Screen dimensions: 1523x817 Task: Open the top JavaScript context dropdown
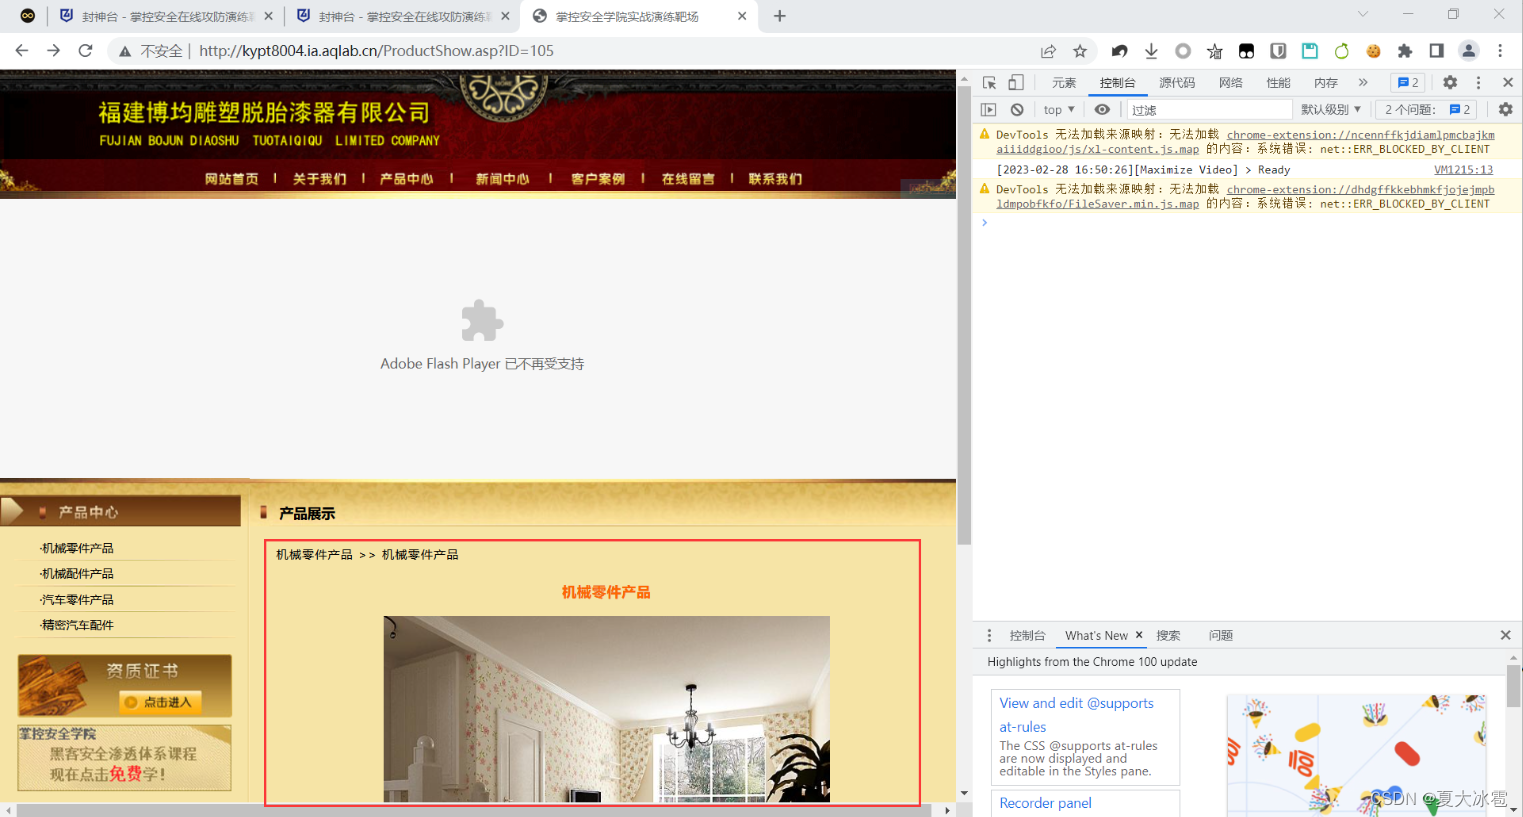click(x=1059, y=110)
